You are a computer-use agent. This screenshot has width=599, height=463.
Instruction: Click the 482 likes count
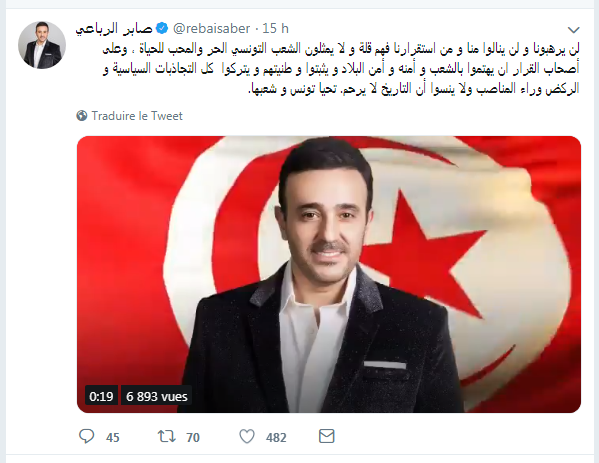coord(276,437)
